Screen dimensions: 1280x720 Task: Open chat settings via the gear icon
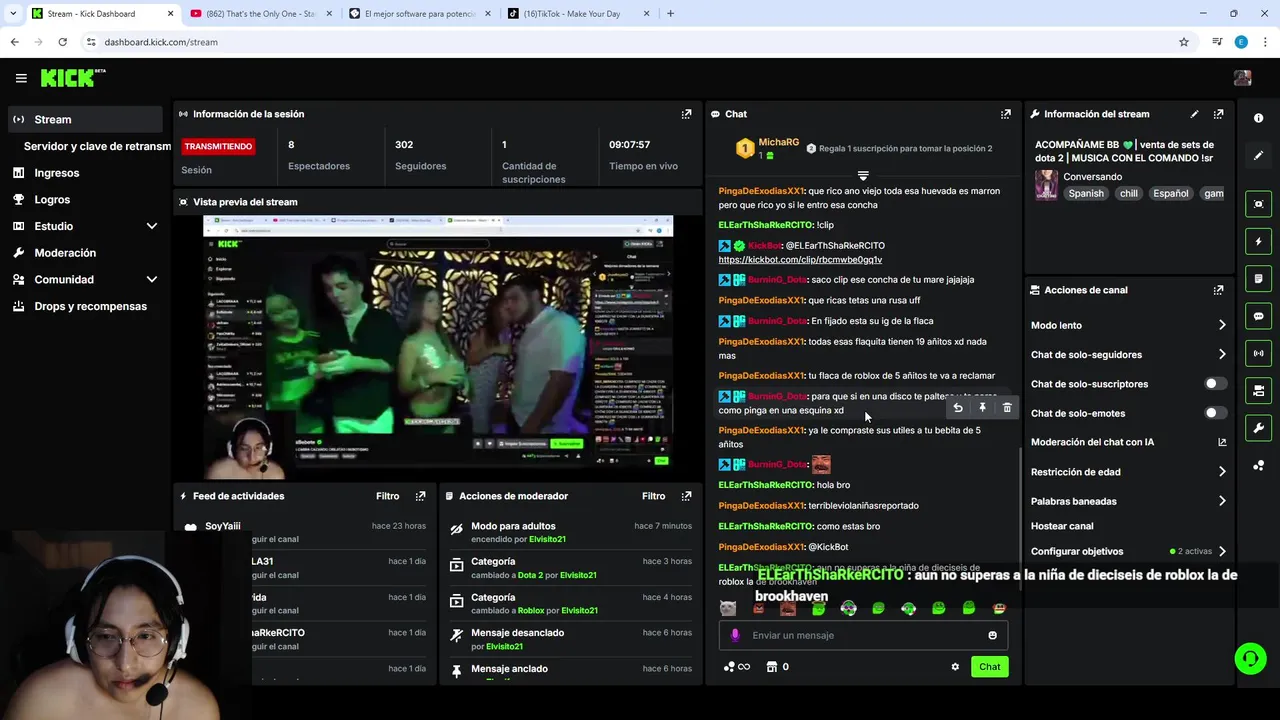click(x=955, y=667)
